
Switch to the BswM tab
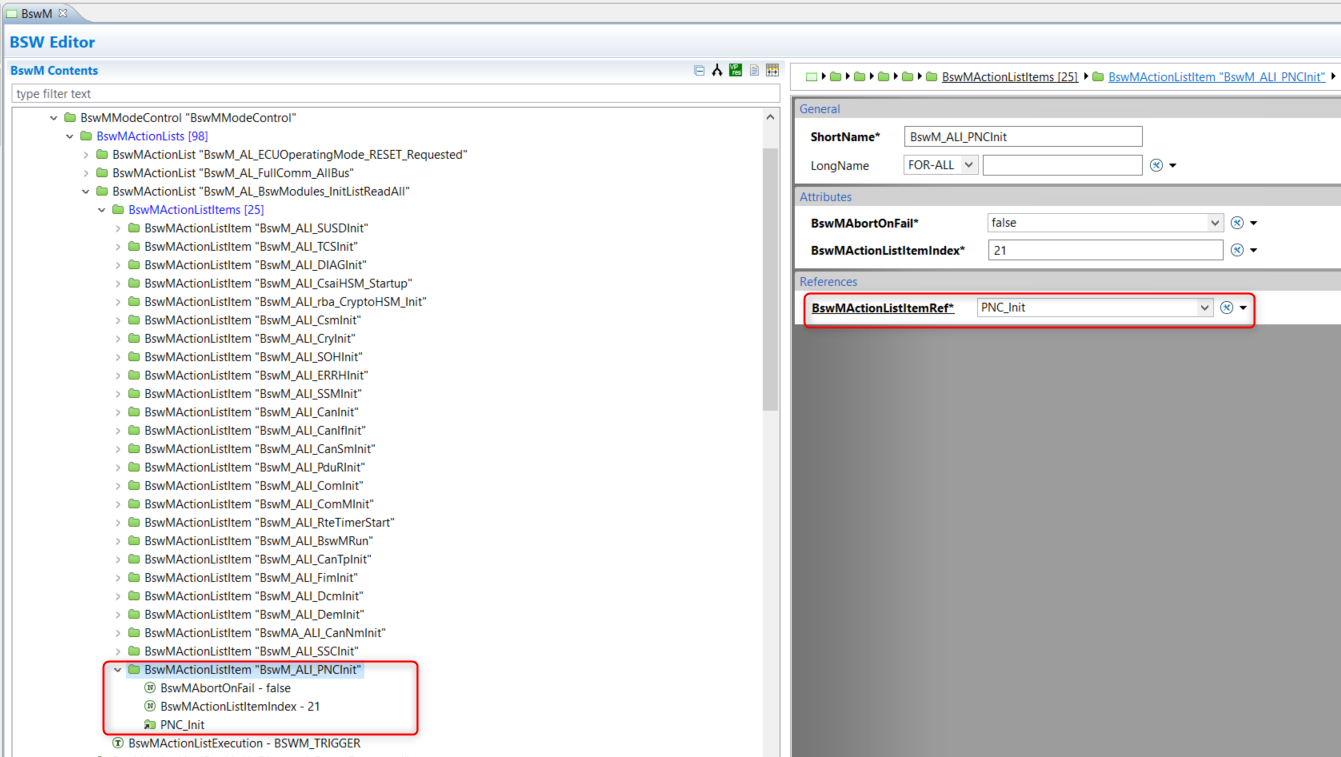click(x=36, y=13)
